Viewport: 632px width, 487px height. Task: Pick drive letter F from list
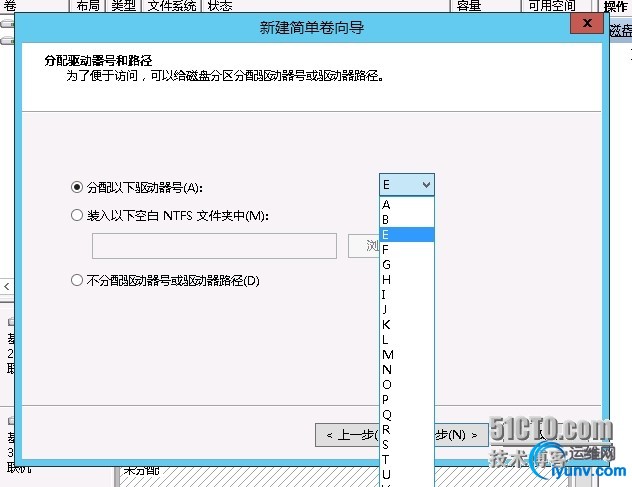(407, 250)
